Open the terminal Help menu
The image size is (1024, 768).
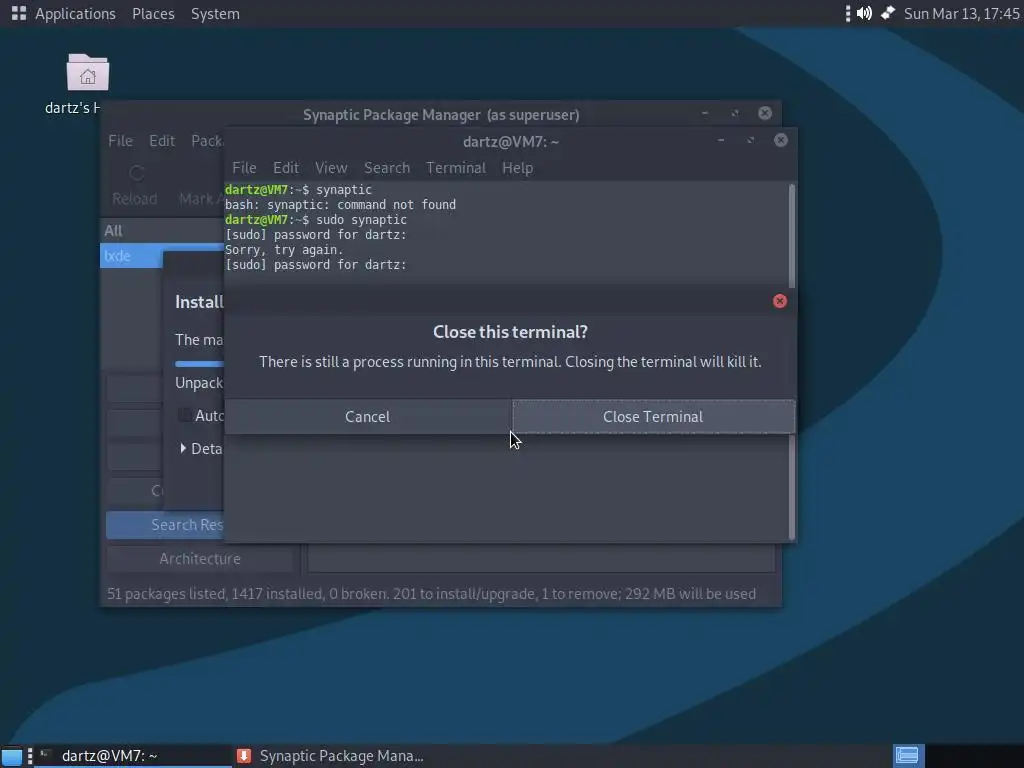tap(517, 168)
